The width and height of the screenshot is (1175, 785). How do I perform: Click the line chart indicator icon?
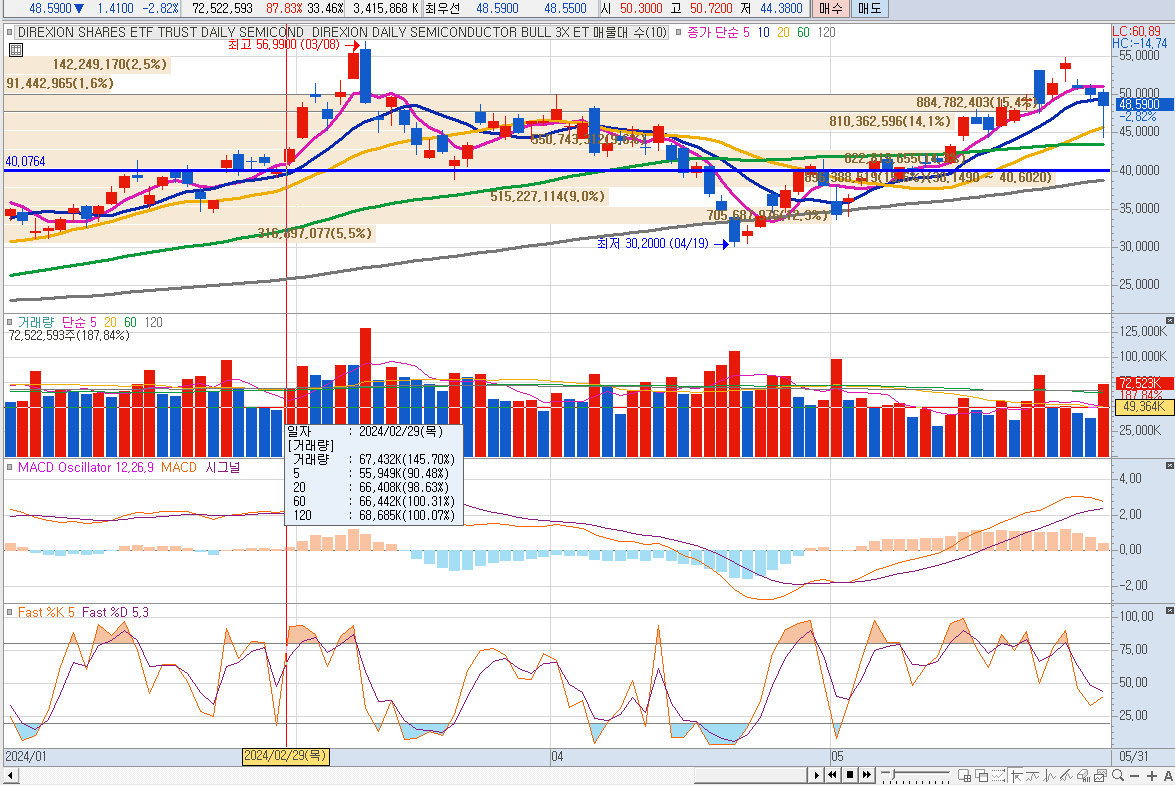point(1033,775)
